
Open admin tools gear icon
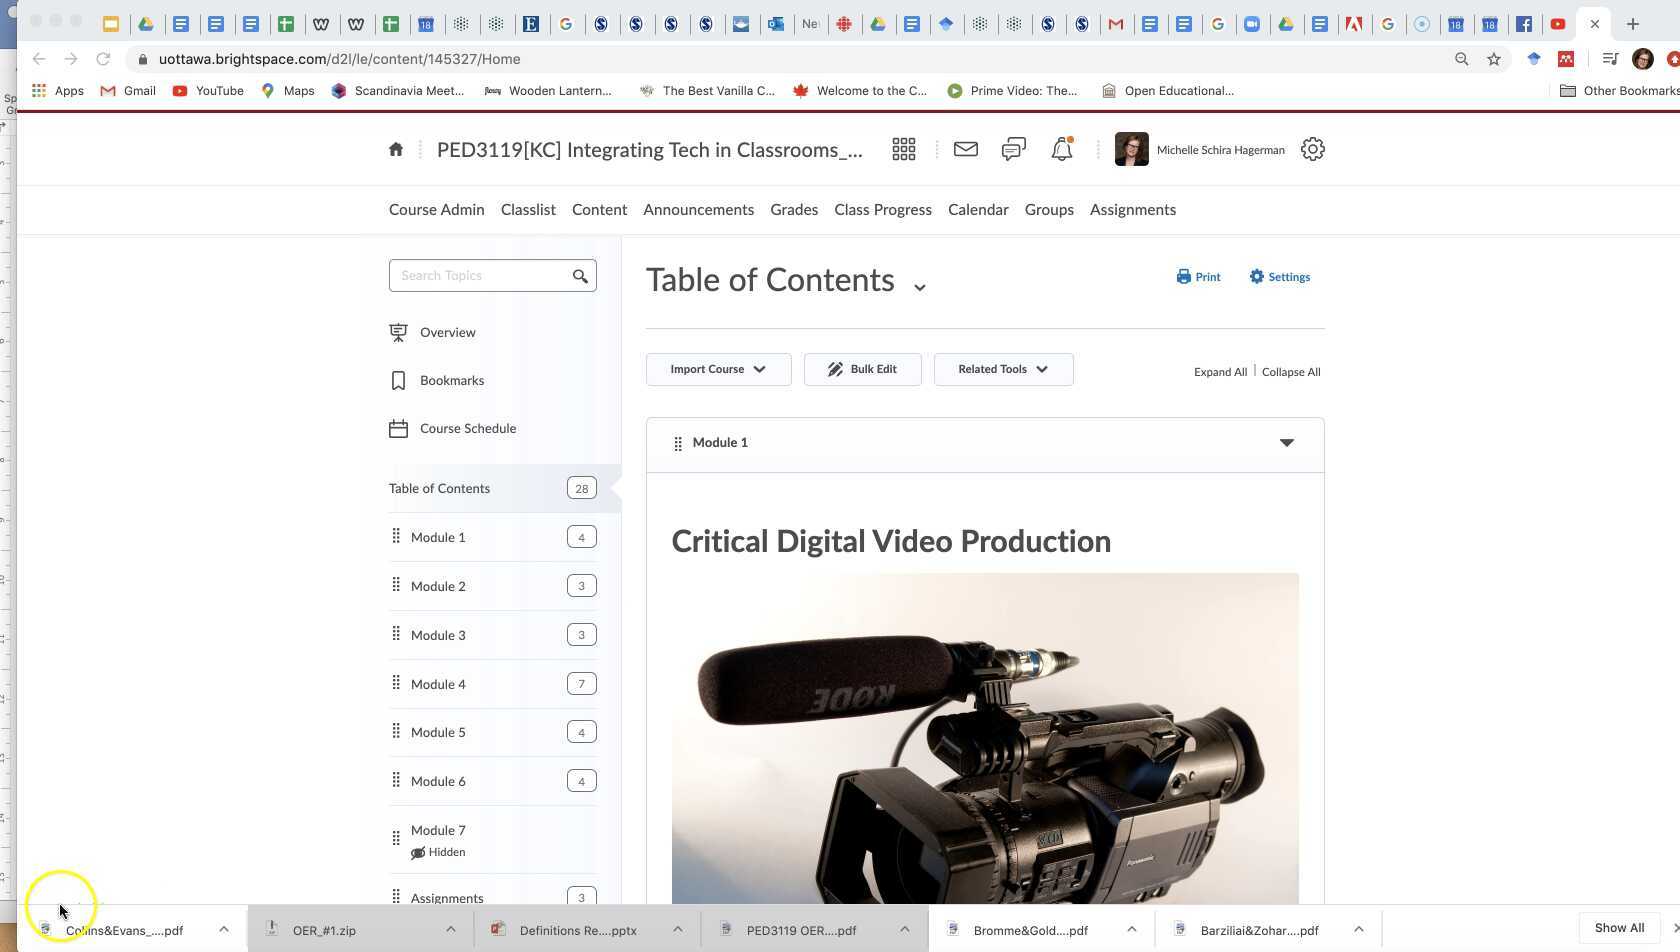click(x=1312, y=150)
